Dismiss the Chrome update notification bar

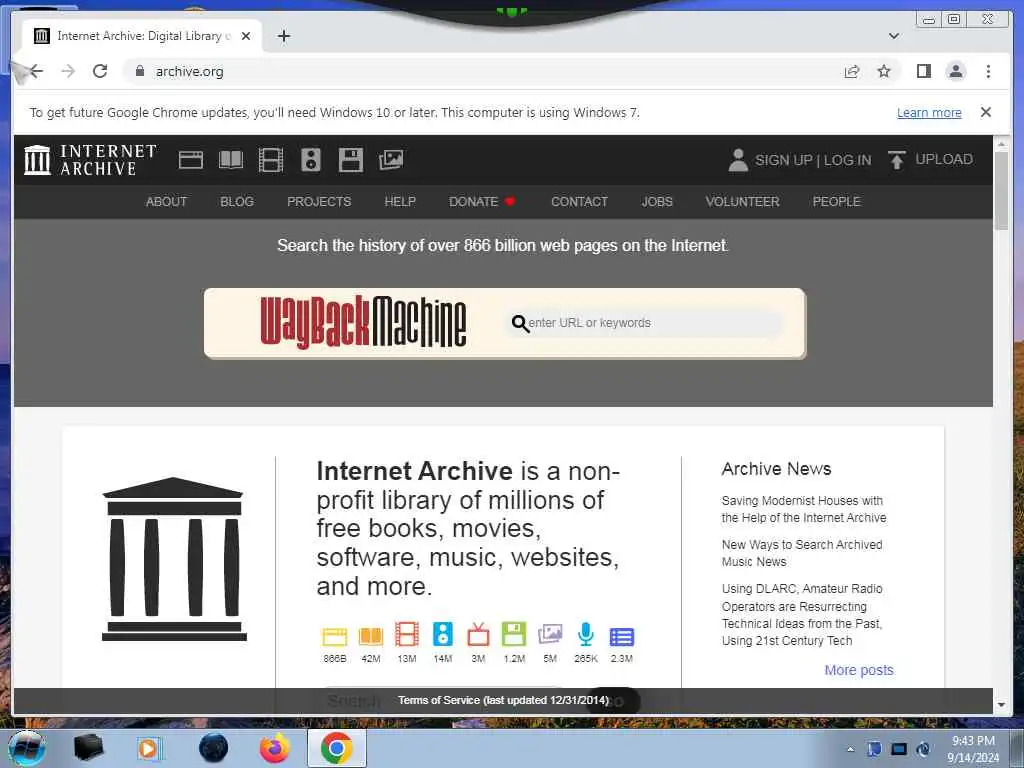(986, 112)
